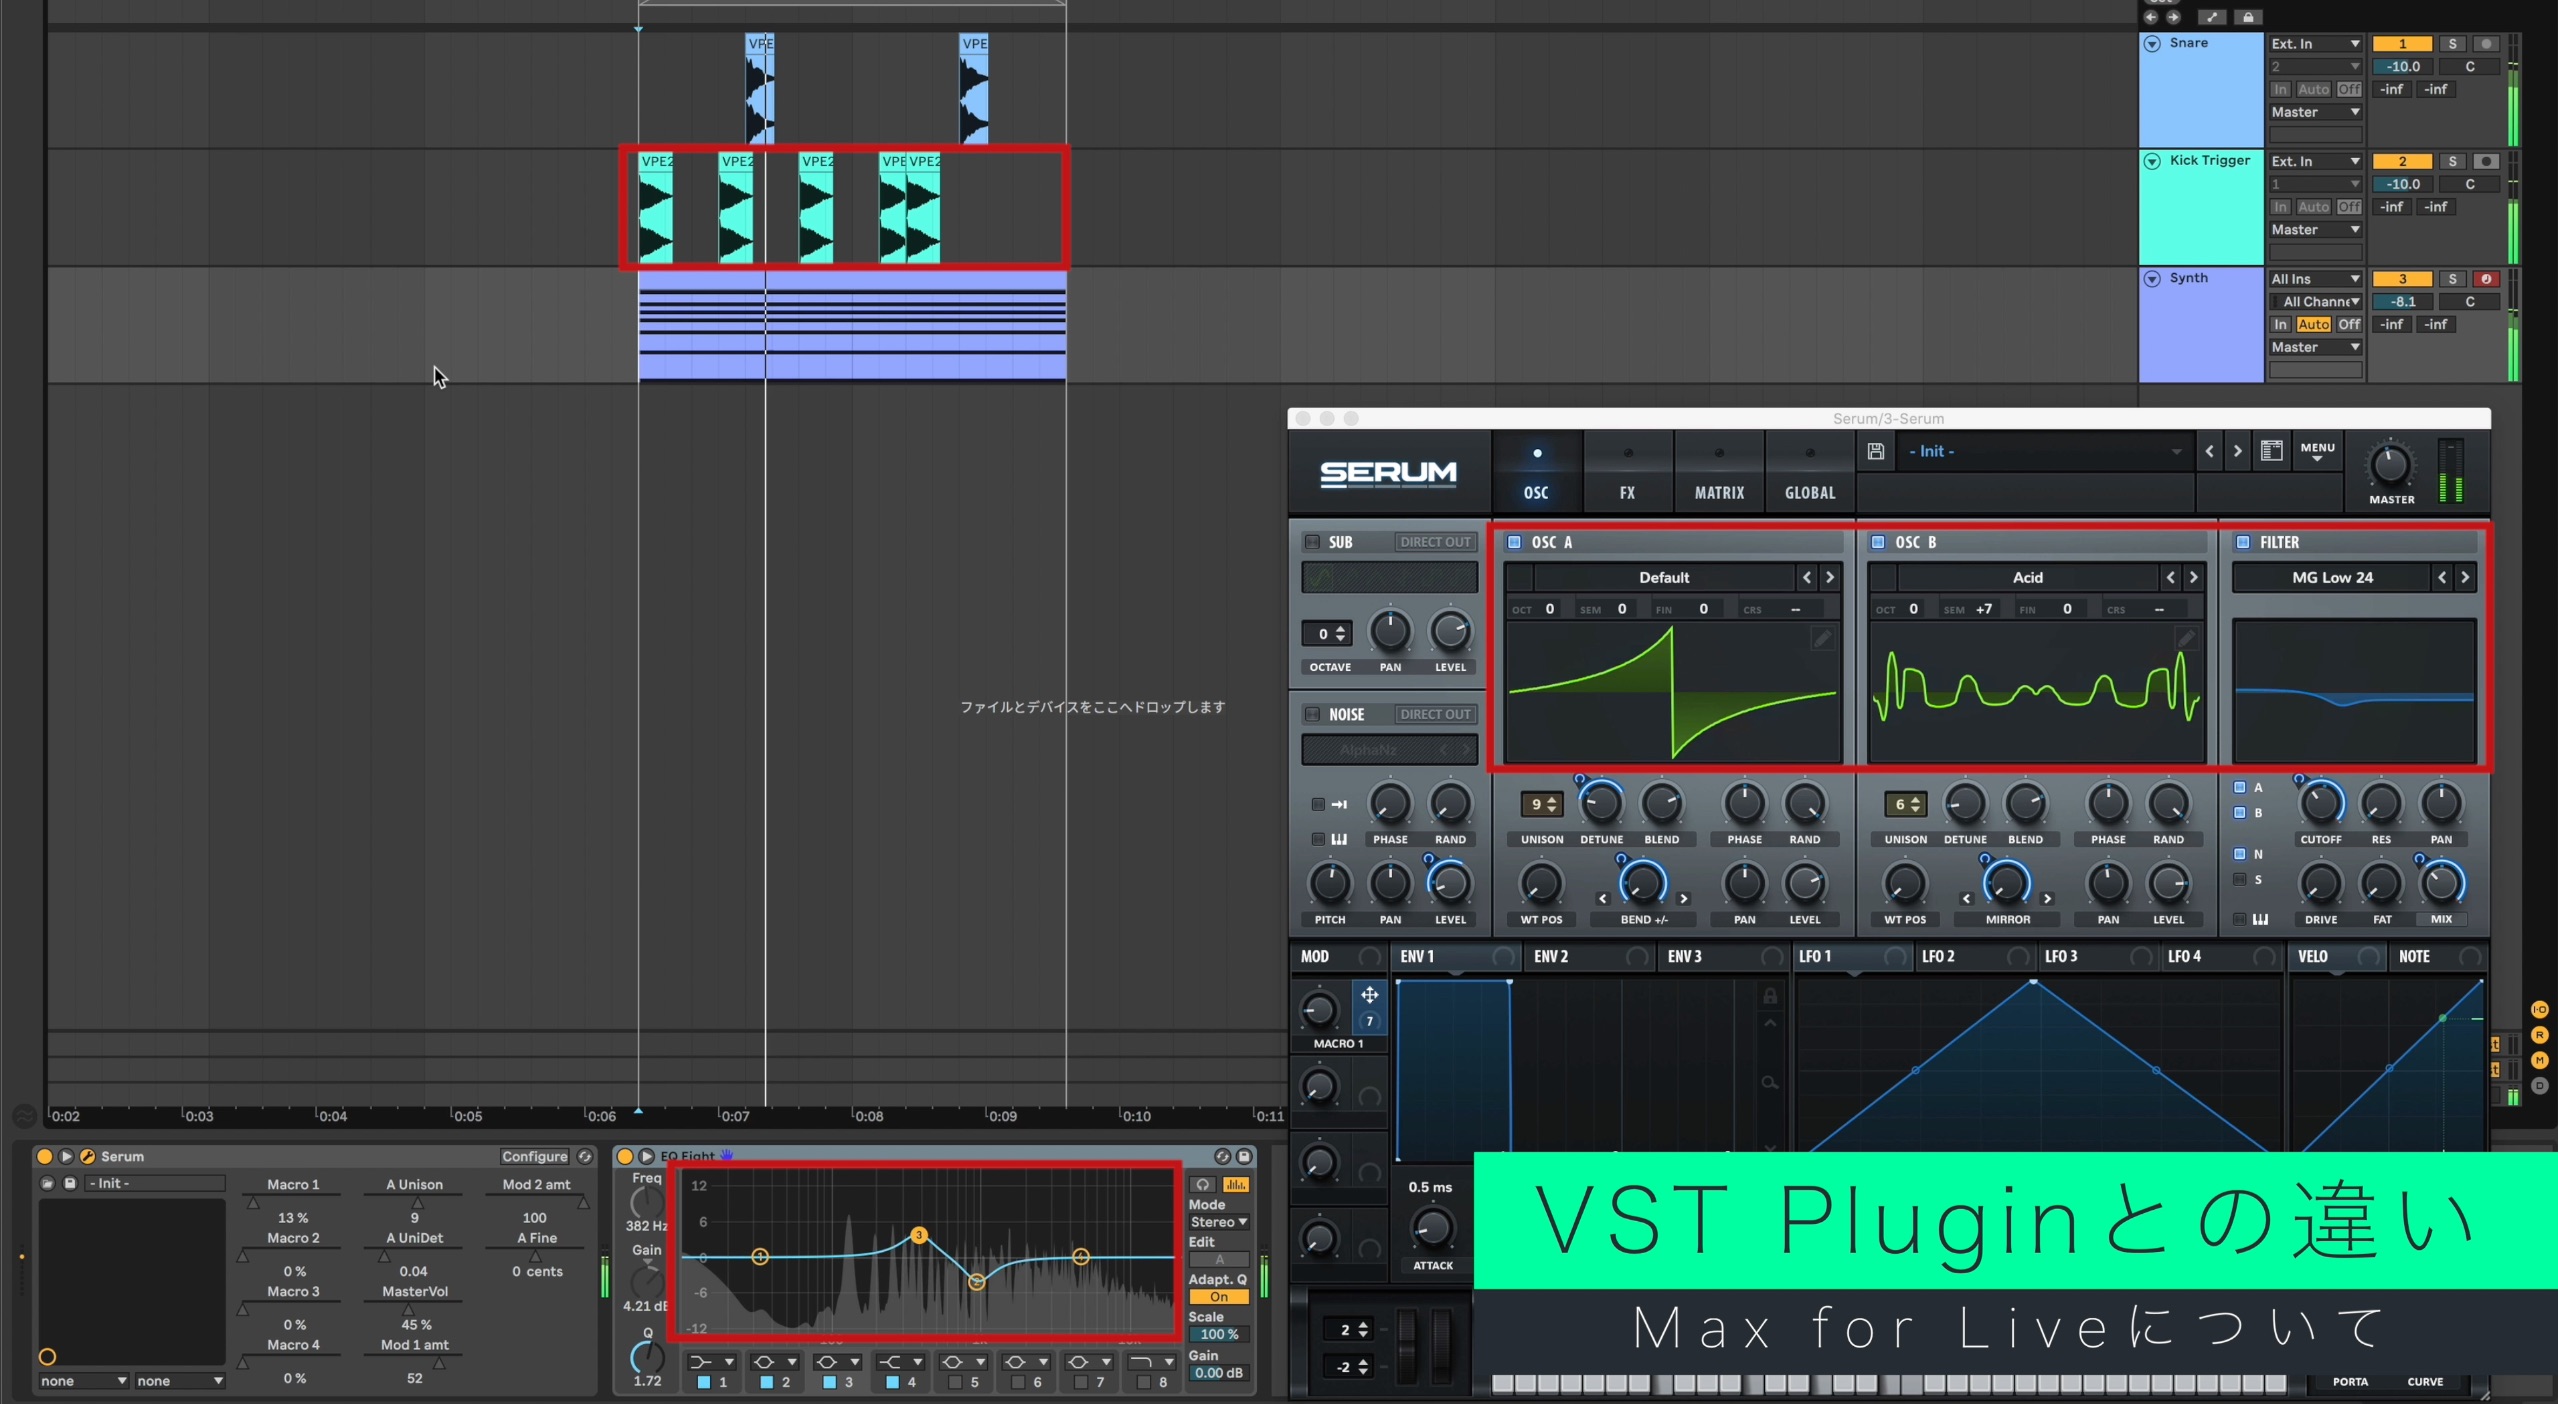Click the Serum device load-preset folder icon
Image resolution: width=2558 pixels, height=1404 pixels.
[x=47, y=1183]
